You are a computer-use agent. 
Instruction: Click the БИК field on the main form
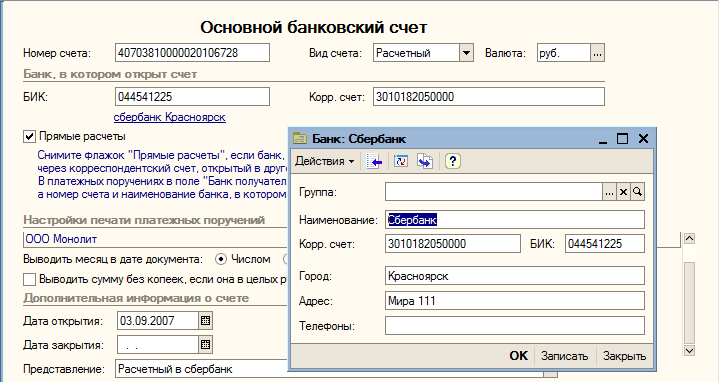(192, 97)
